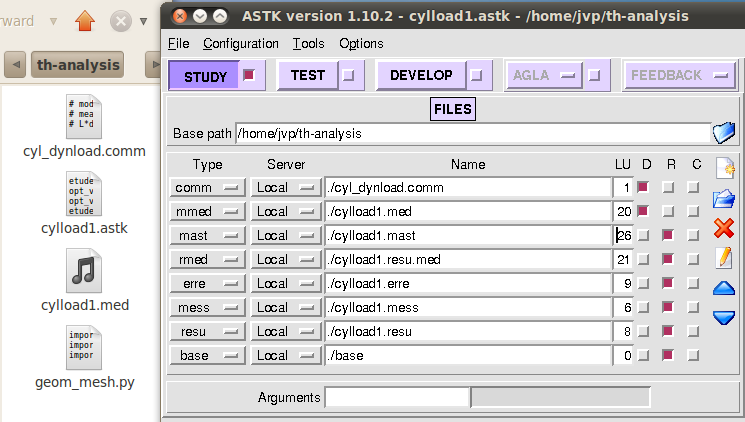Click the grey stop icon in file manager

121,21
